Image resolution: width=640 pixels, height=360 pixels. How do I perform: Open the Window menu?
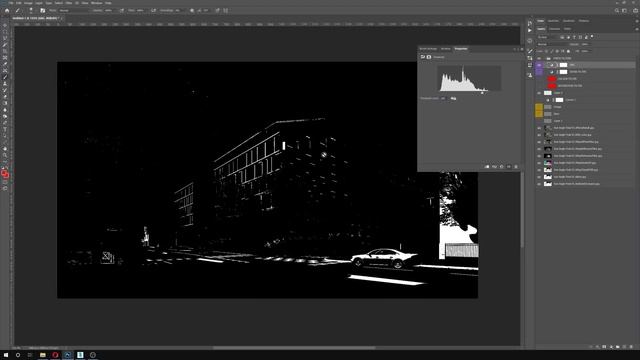click(96, 3)
